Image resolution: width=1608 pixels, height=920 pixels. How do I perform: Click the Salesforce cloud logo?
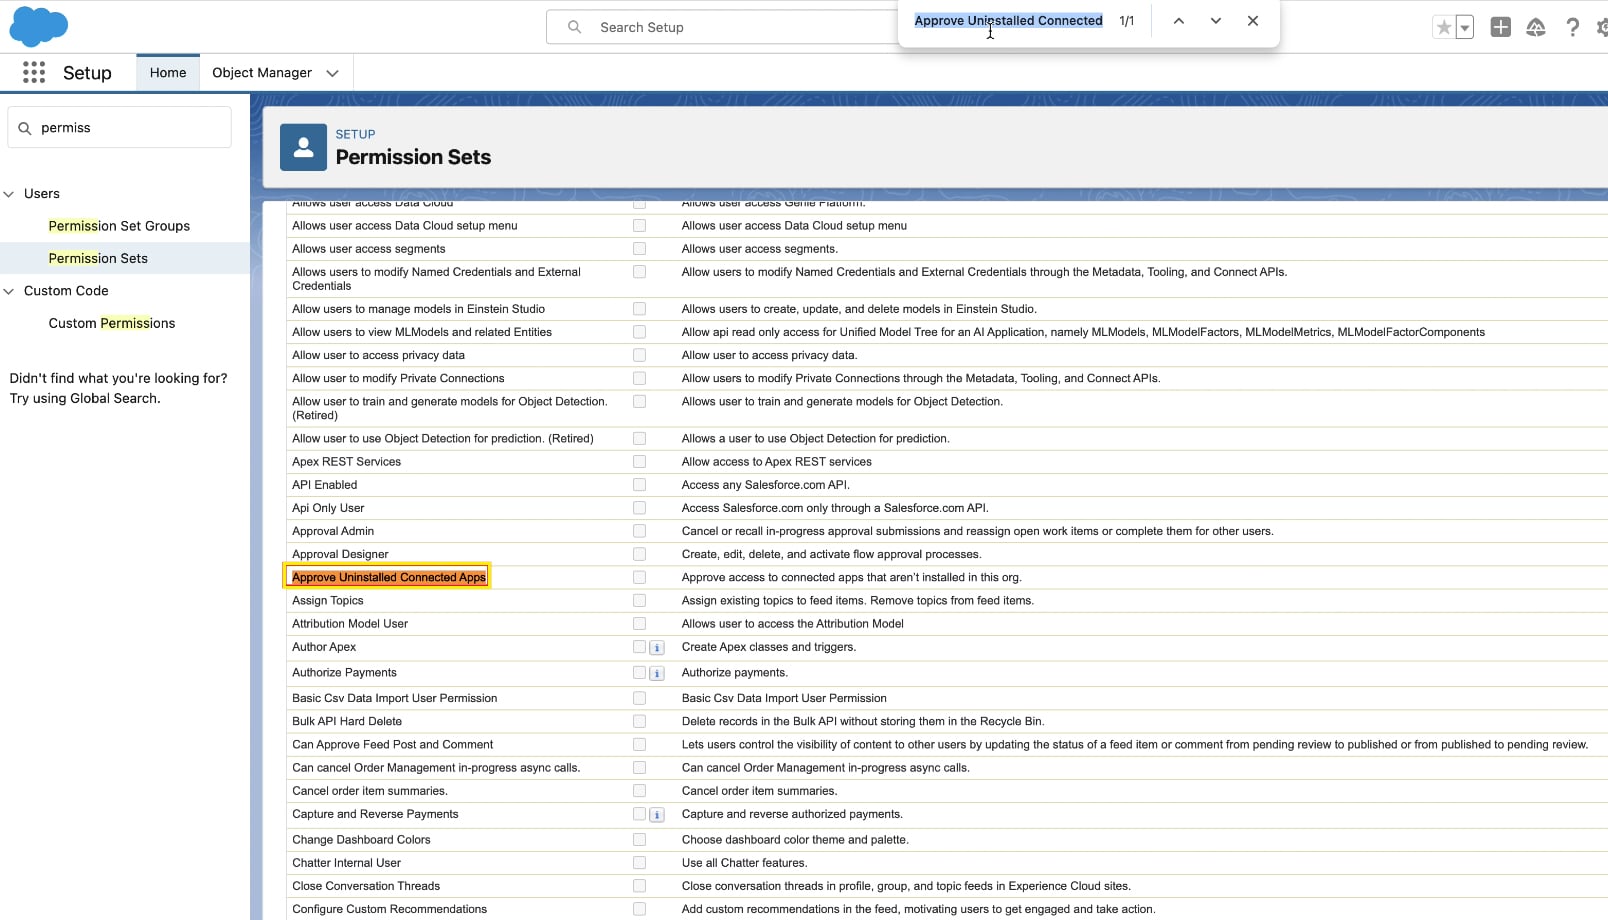point(38,27)
